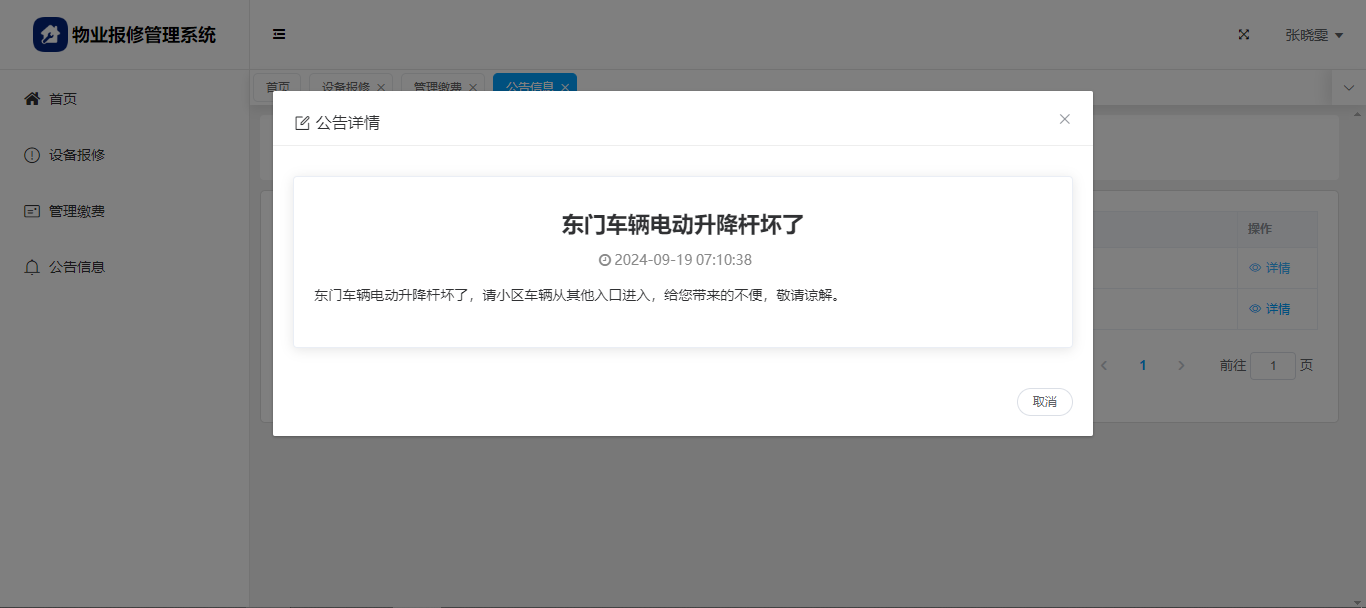Image resolution: width=1366 pixels, height=608 pixels.
Task: Click the fullscreen toggle icon in header
Action: tap(1244, 34)
